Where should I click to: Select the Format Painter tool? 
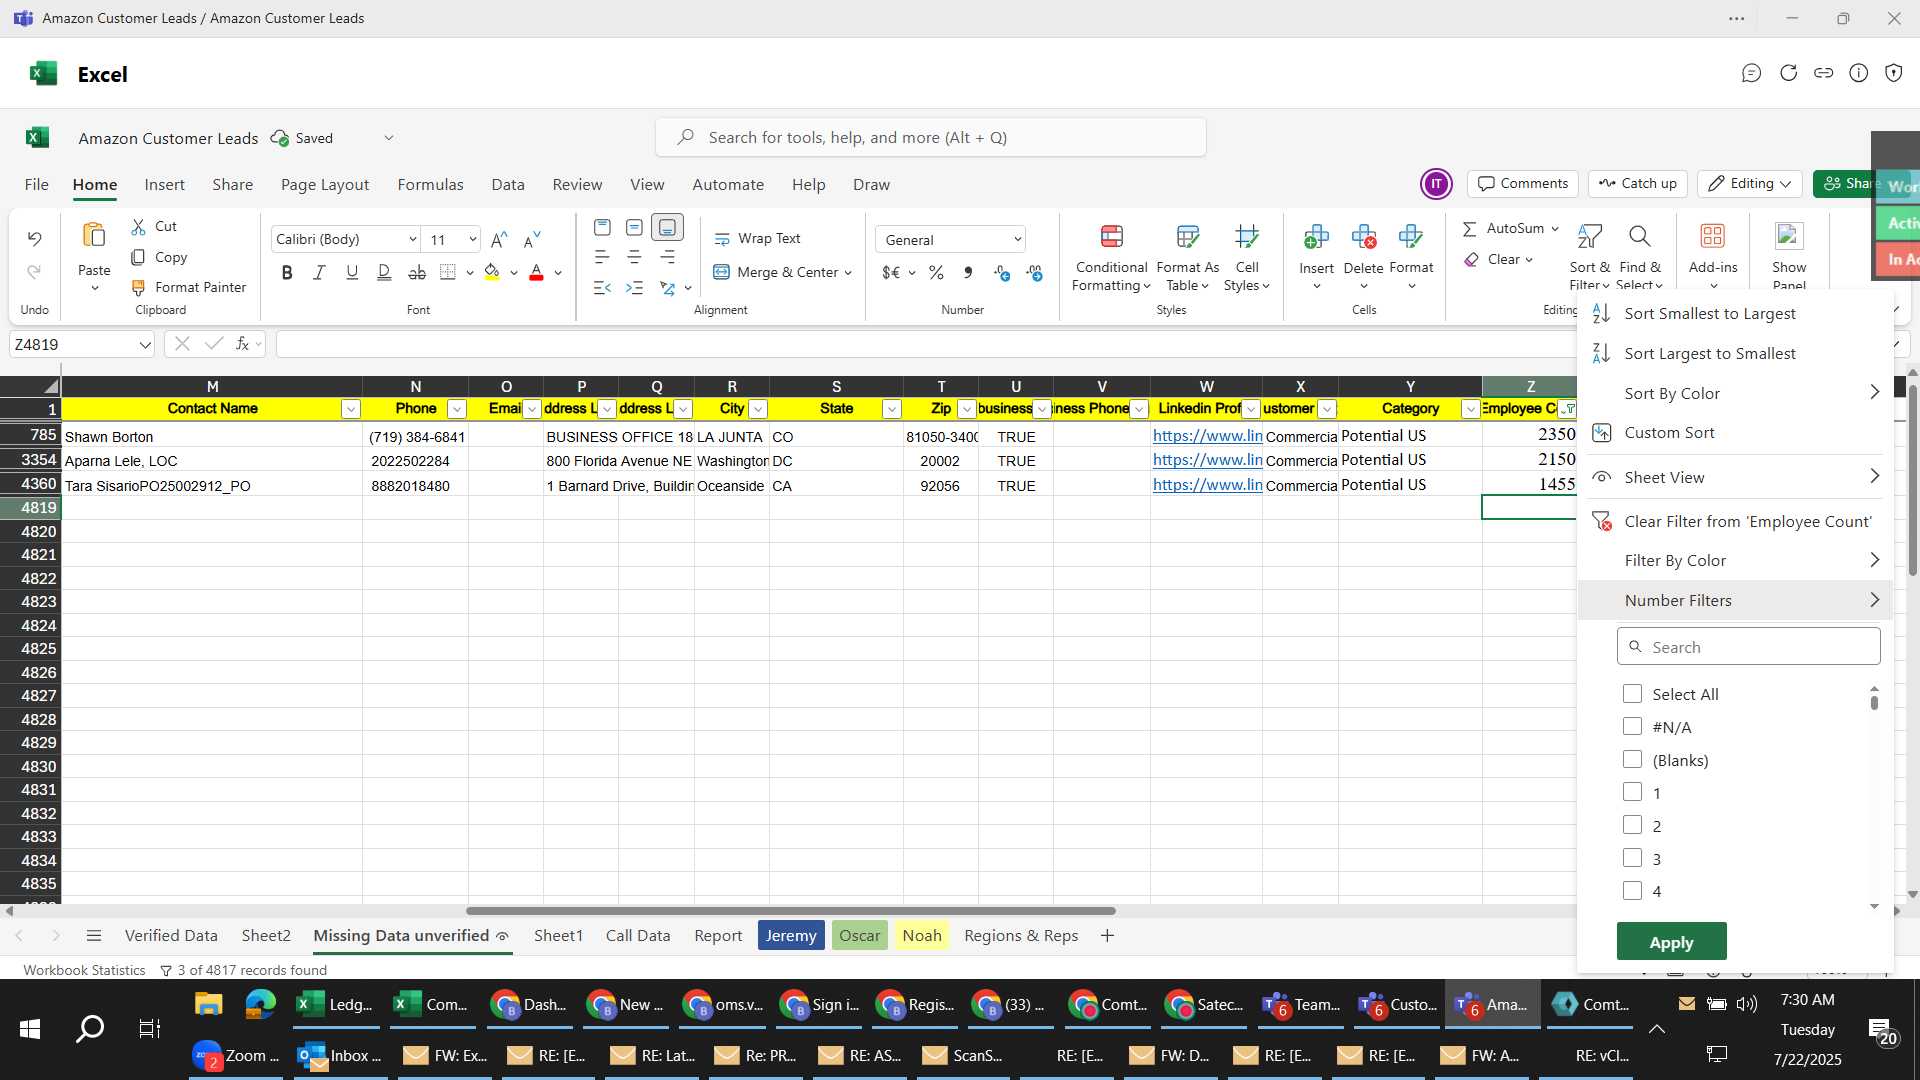[x=188, y=287]
